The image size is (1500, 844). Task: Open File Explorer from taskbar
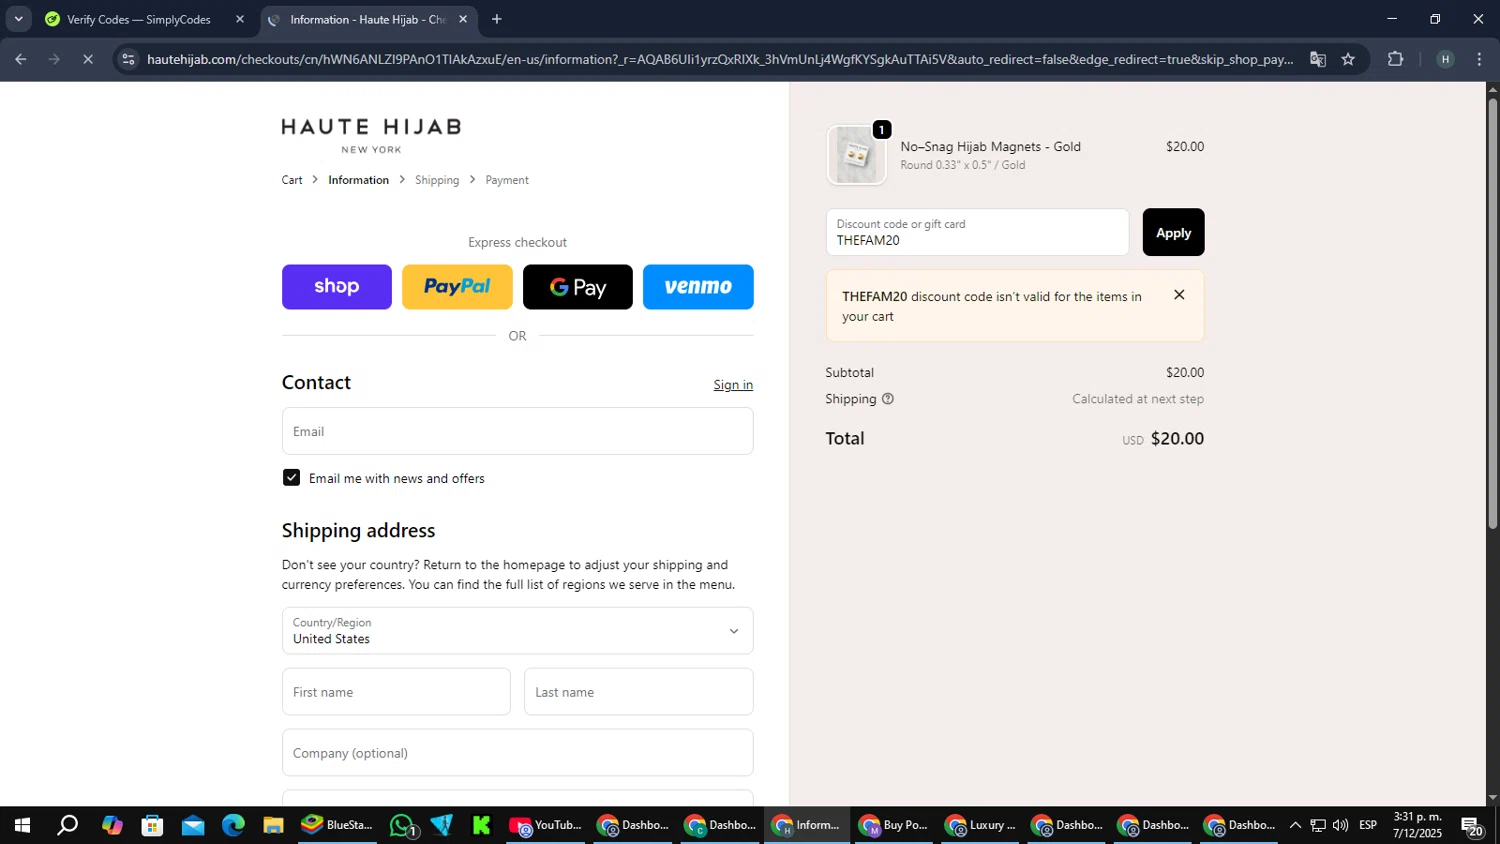(273, 825)
